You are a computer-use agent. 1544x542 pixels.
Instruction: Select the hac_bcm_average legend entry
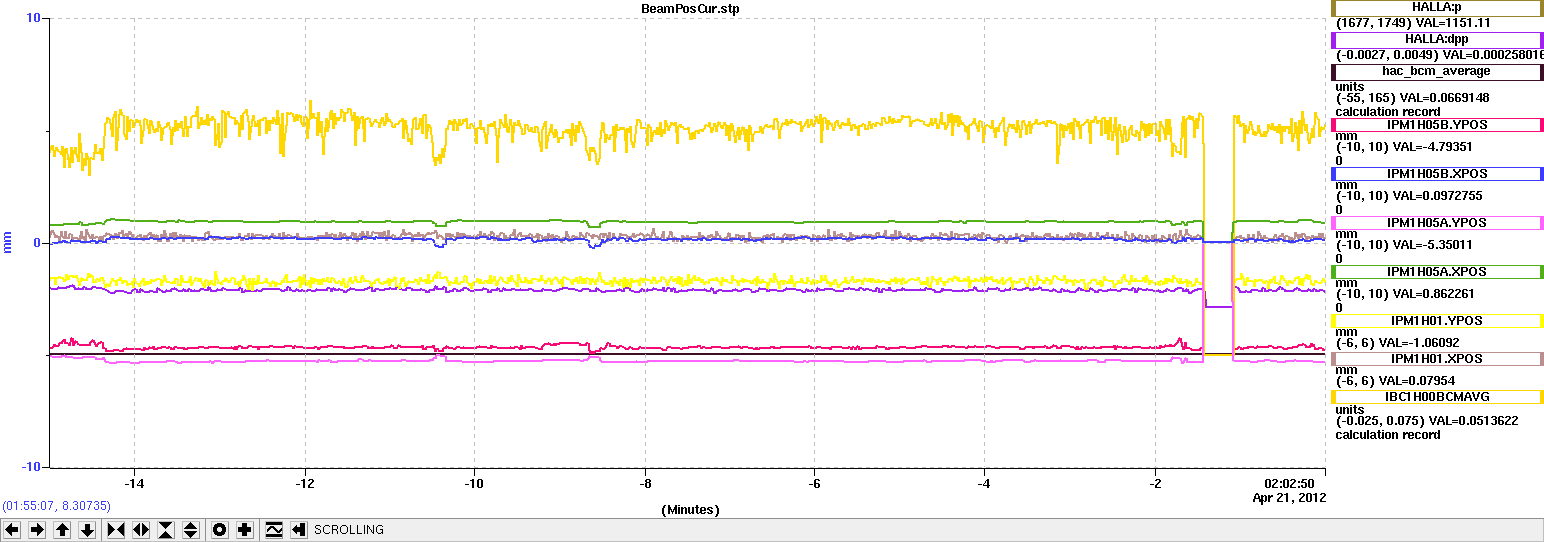click(1437, 72)
